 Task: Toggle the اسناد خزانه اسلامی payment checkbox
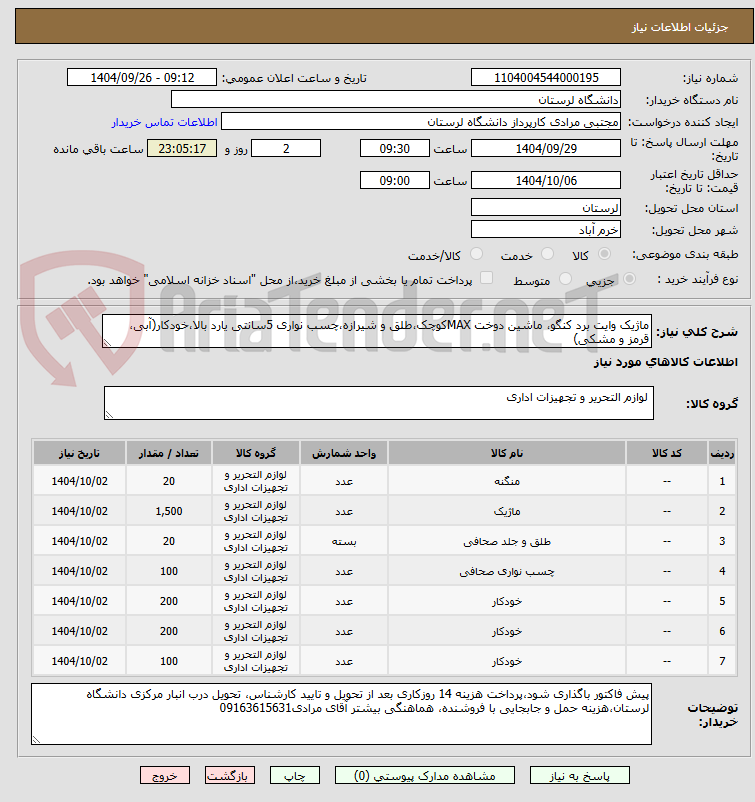(486, 278)
